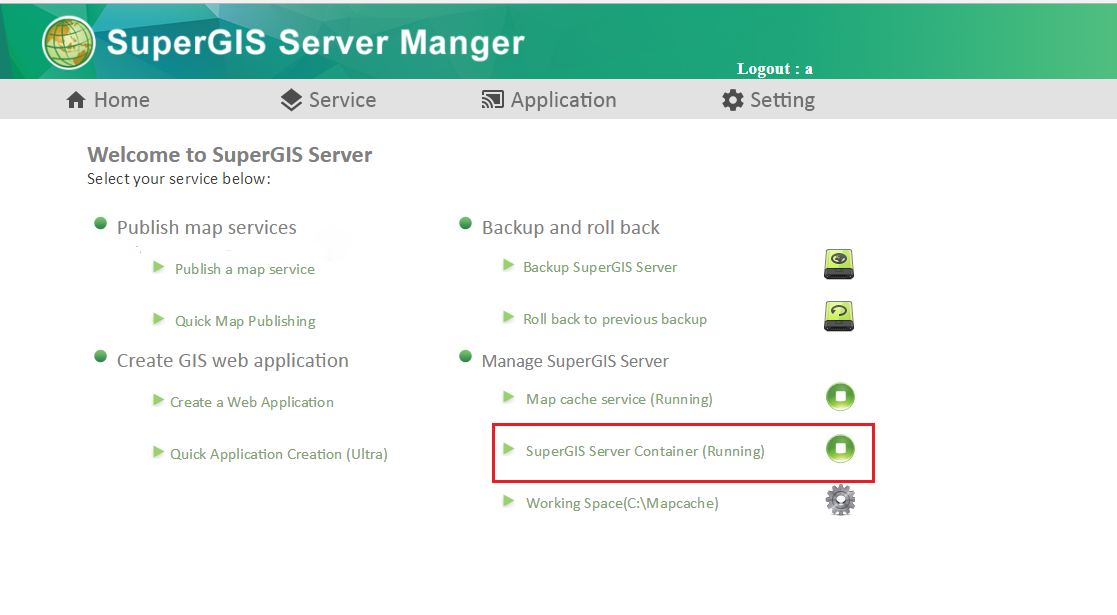Open Publish a map service link
1117x615 pixels.
click(245, 269)
